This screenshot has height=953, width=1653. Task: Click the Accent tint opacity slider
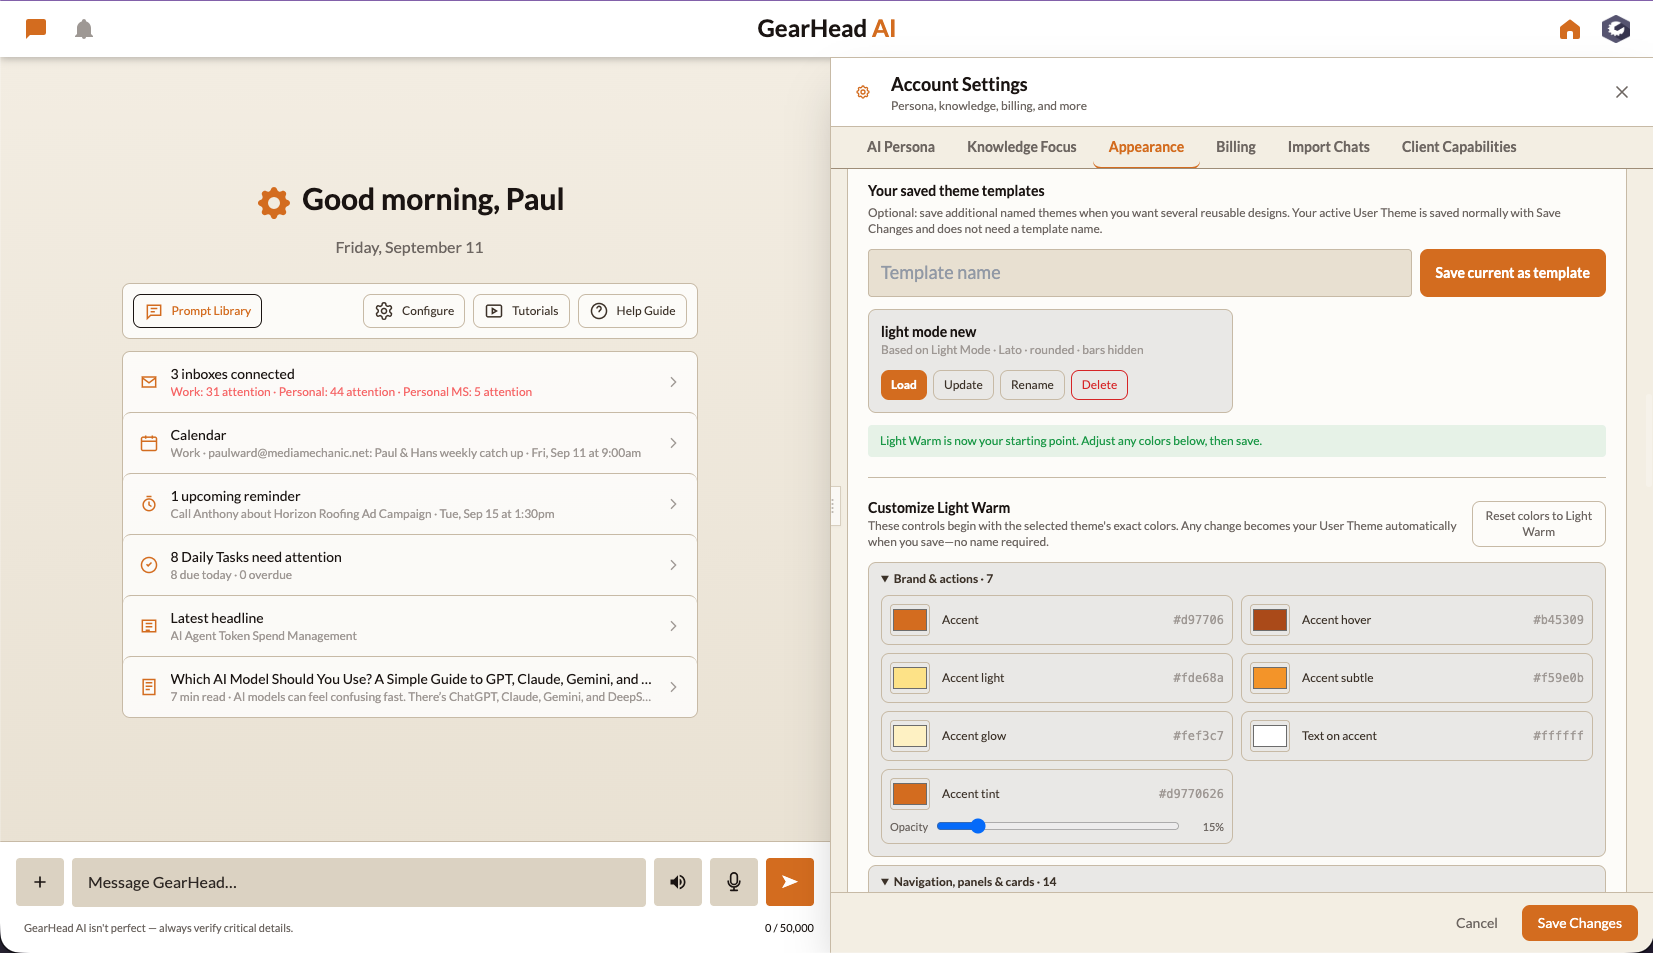click(x=1058, y=826)
